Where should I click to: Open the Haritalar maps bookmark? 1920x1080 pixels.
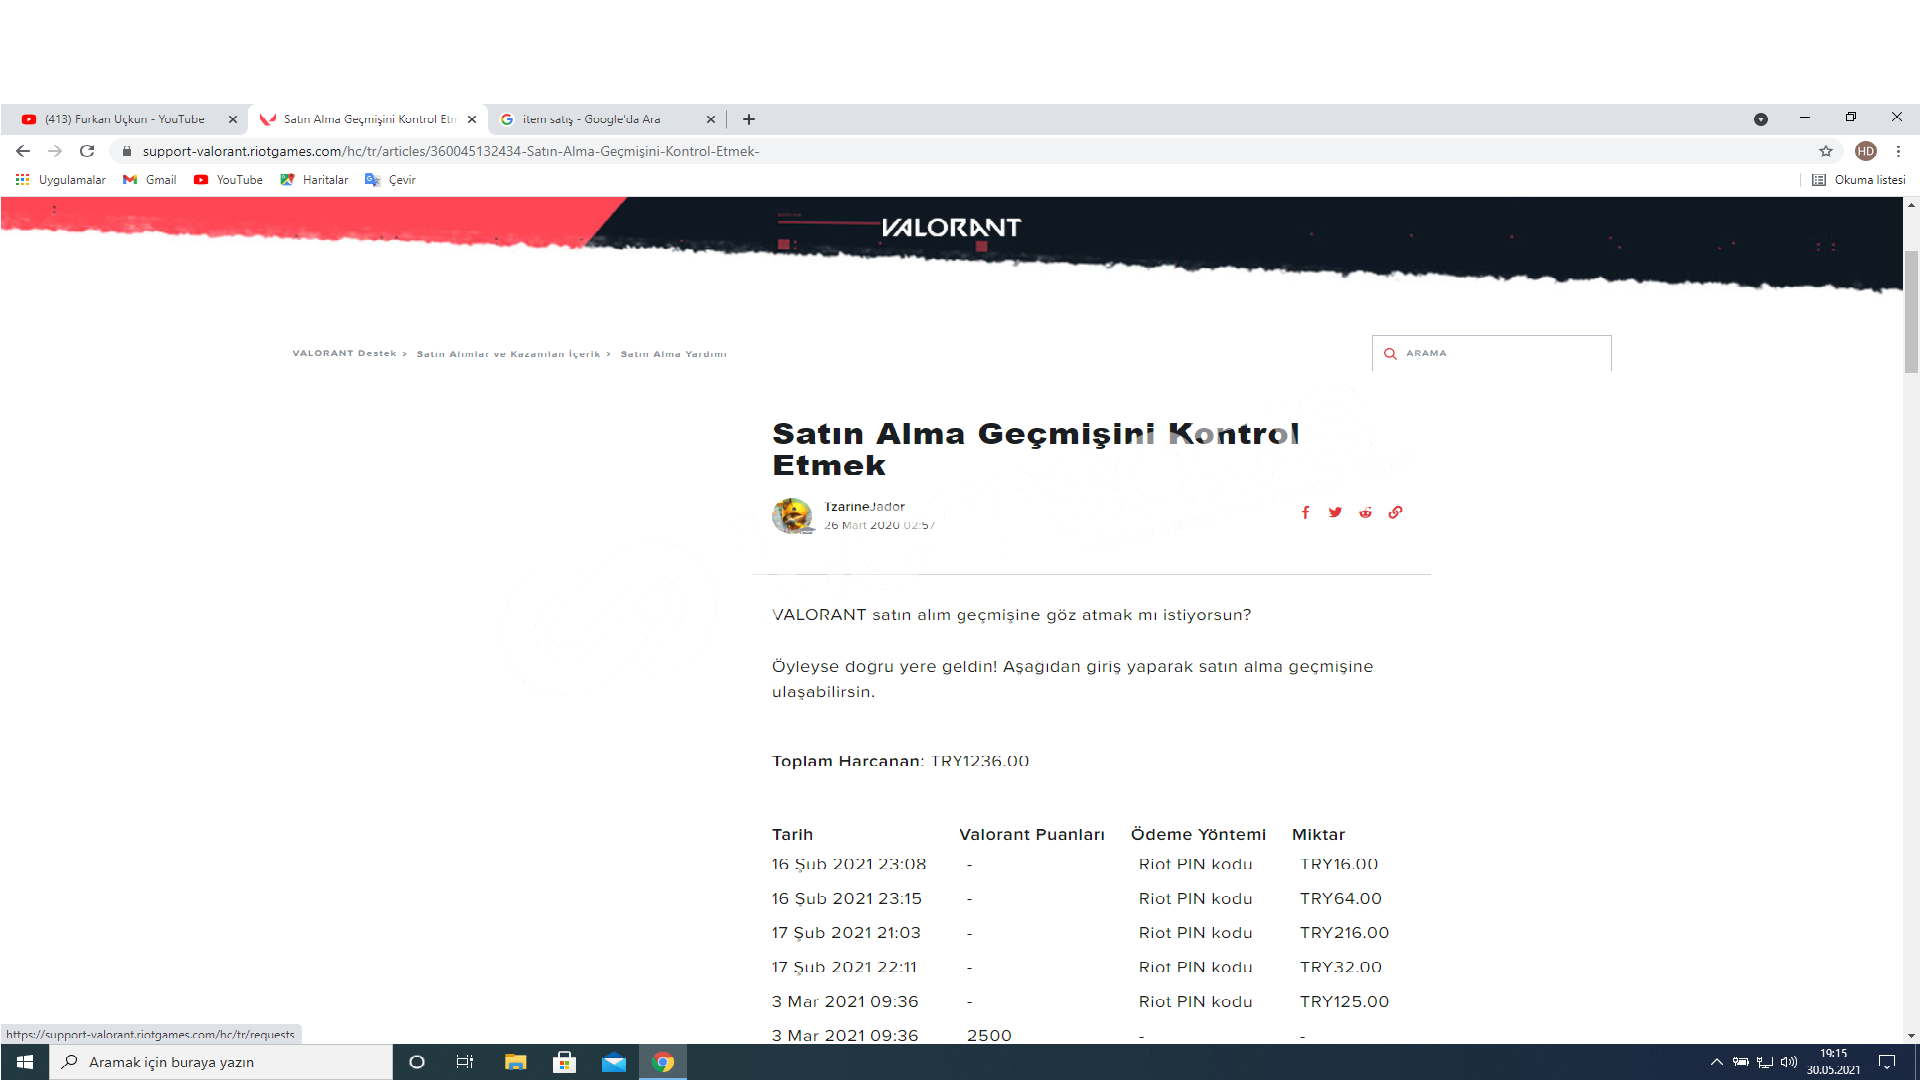[x=315, y=180]
